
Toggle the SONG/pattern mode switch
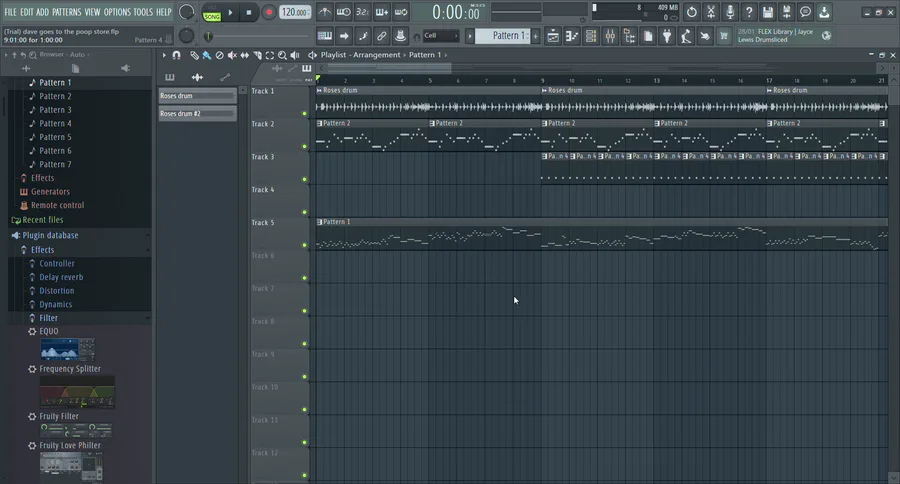point(212,13)
